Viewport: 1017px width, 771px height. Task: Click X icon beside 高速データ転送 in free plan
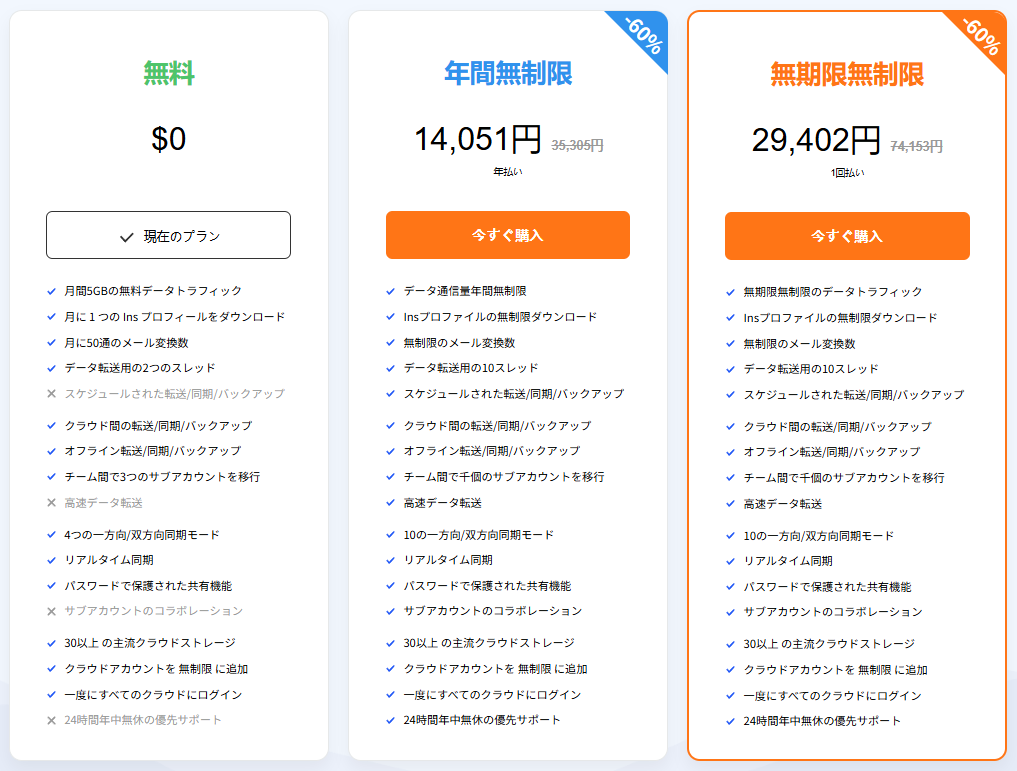51,503
